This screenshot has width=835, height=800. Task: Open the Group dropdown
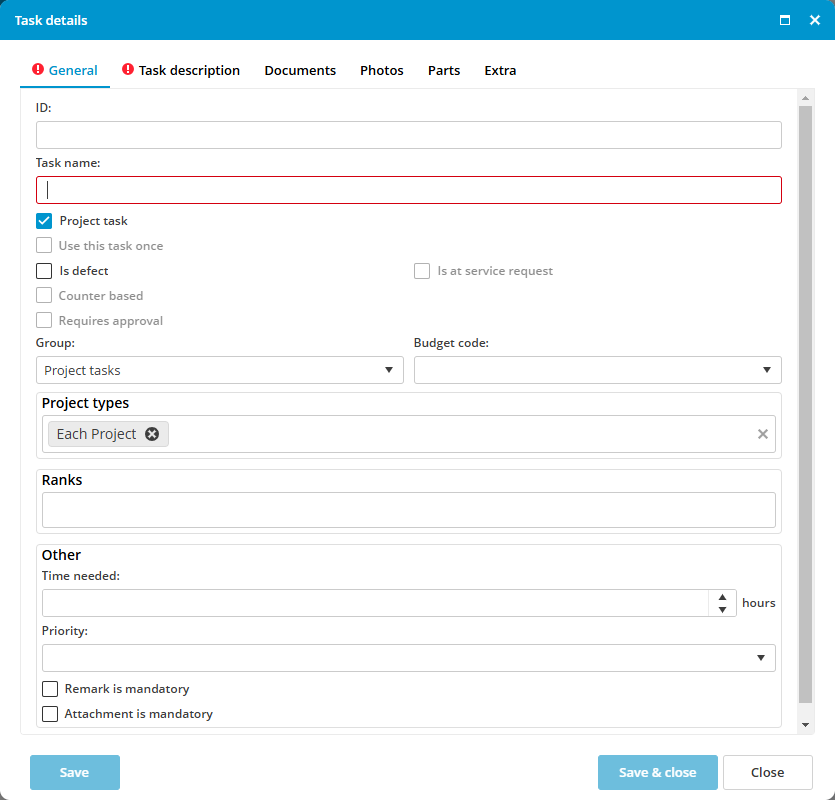tap(219, 370)
